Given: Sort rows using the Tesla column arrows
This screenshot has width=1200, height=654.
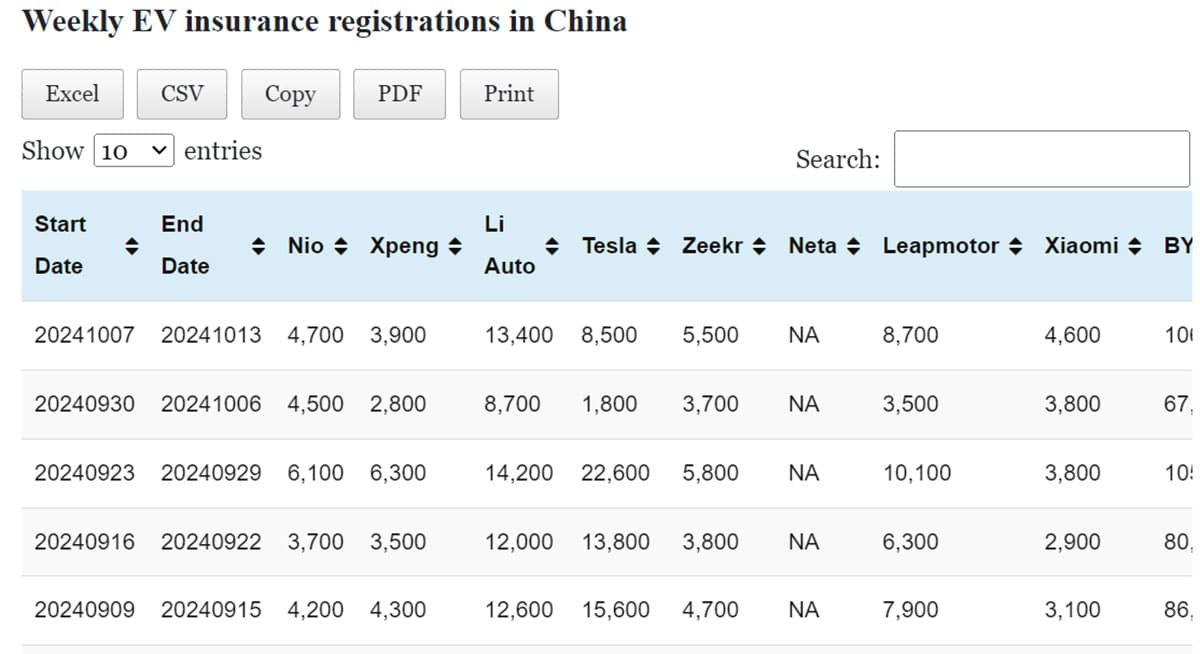Looking at the screenshot, I should pyautogui.click(x=654, y=246).
